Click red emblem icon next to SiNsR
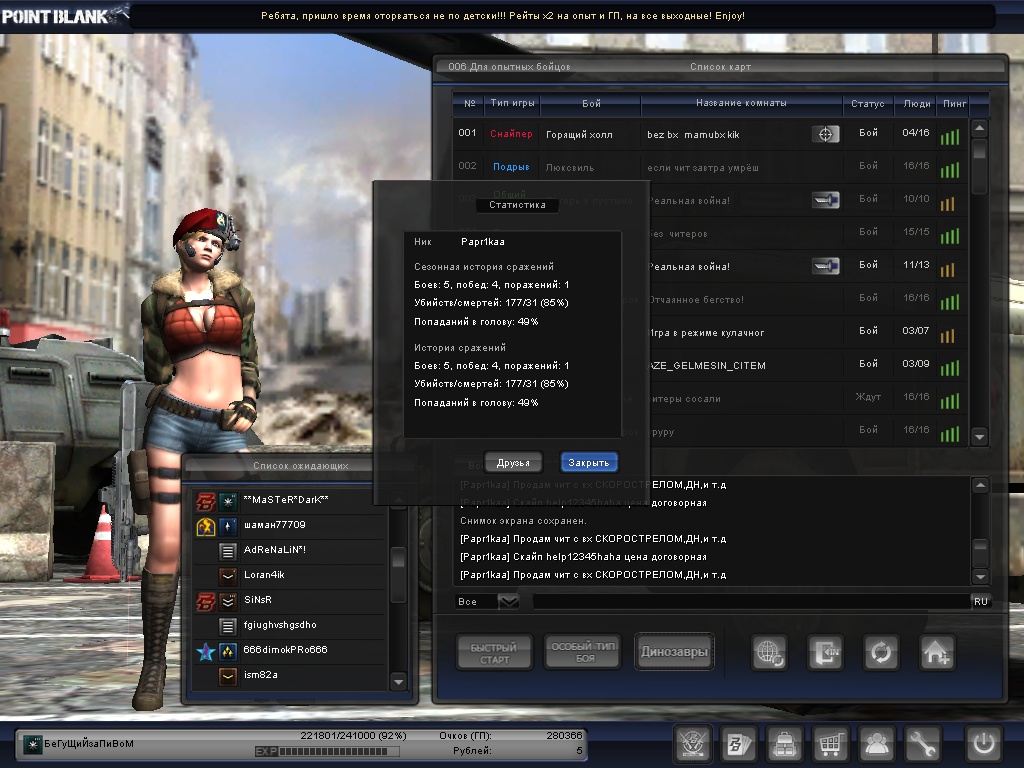This screenshot has height=768, width=1024. click(206, 601)
